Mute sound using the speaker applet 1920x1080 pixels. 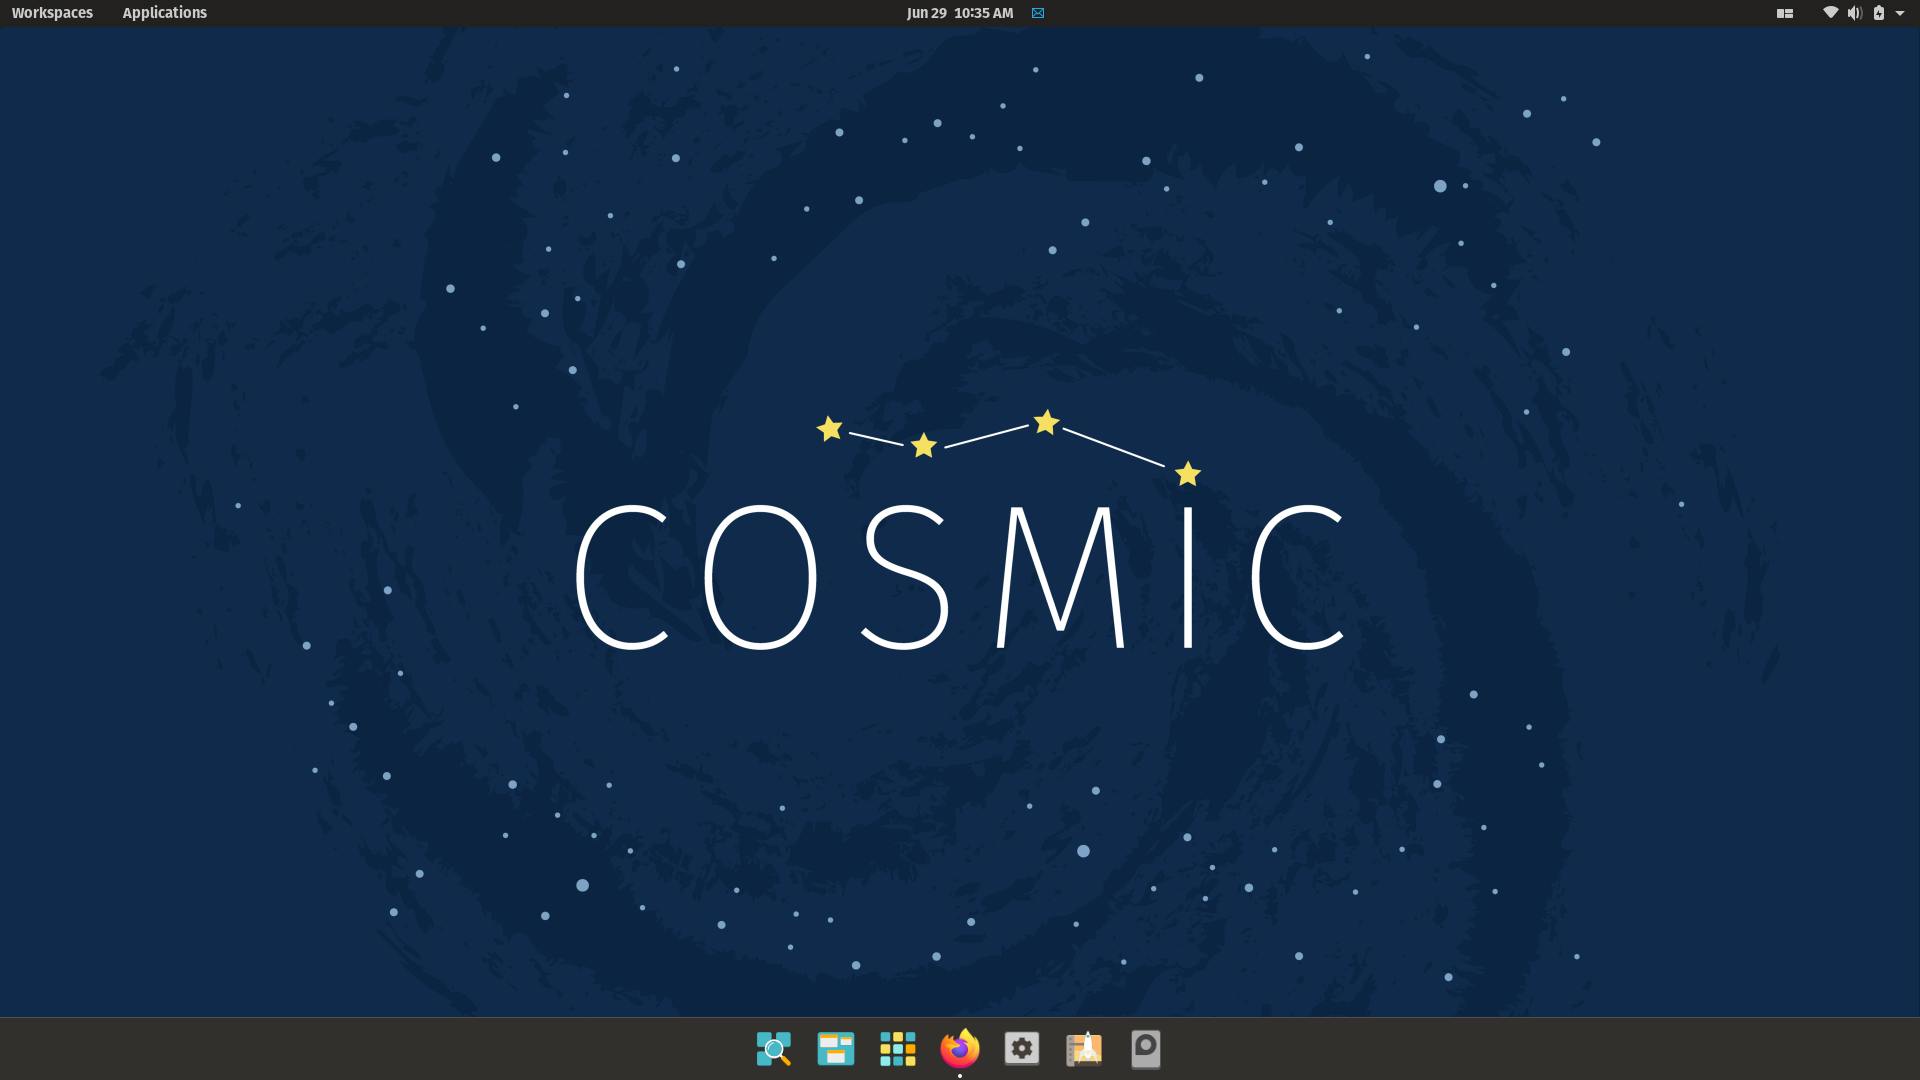pos(1854,13)
